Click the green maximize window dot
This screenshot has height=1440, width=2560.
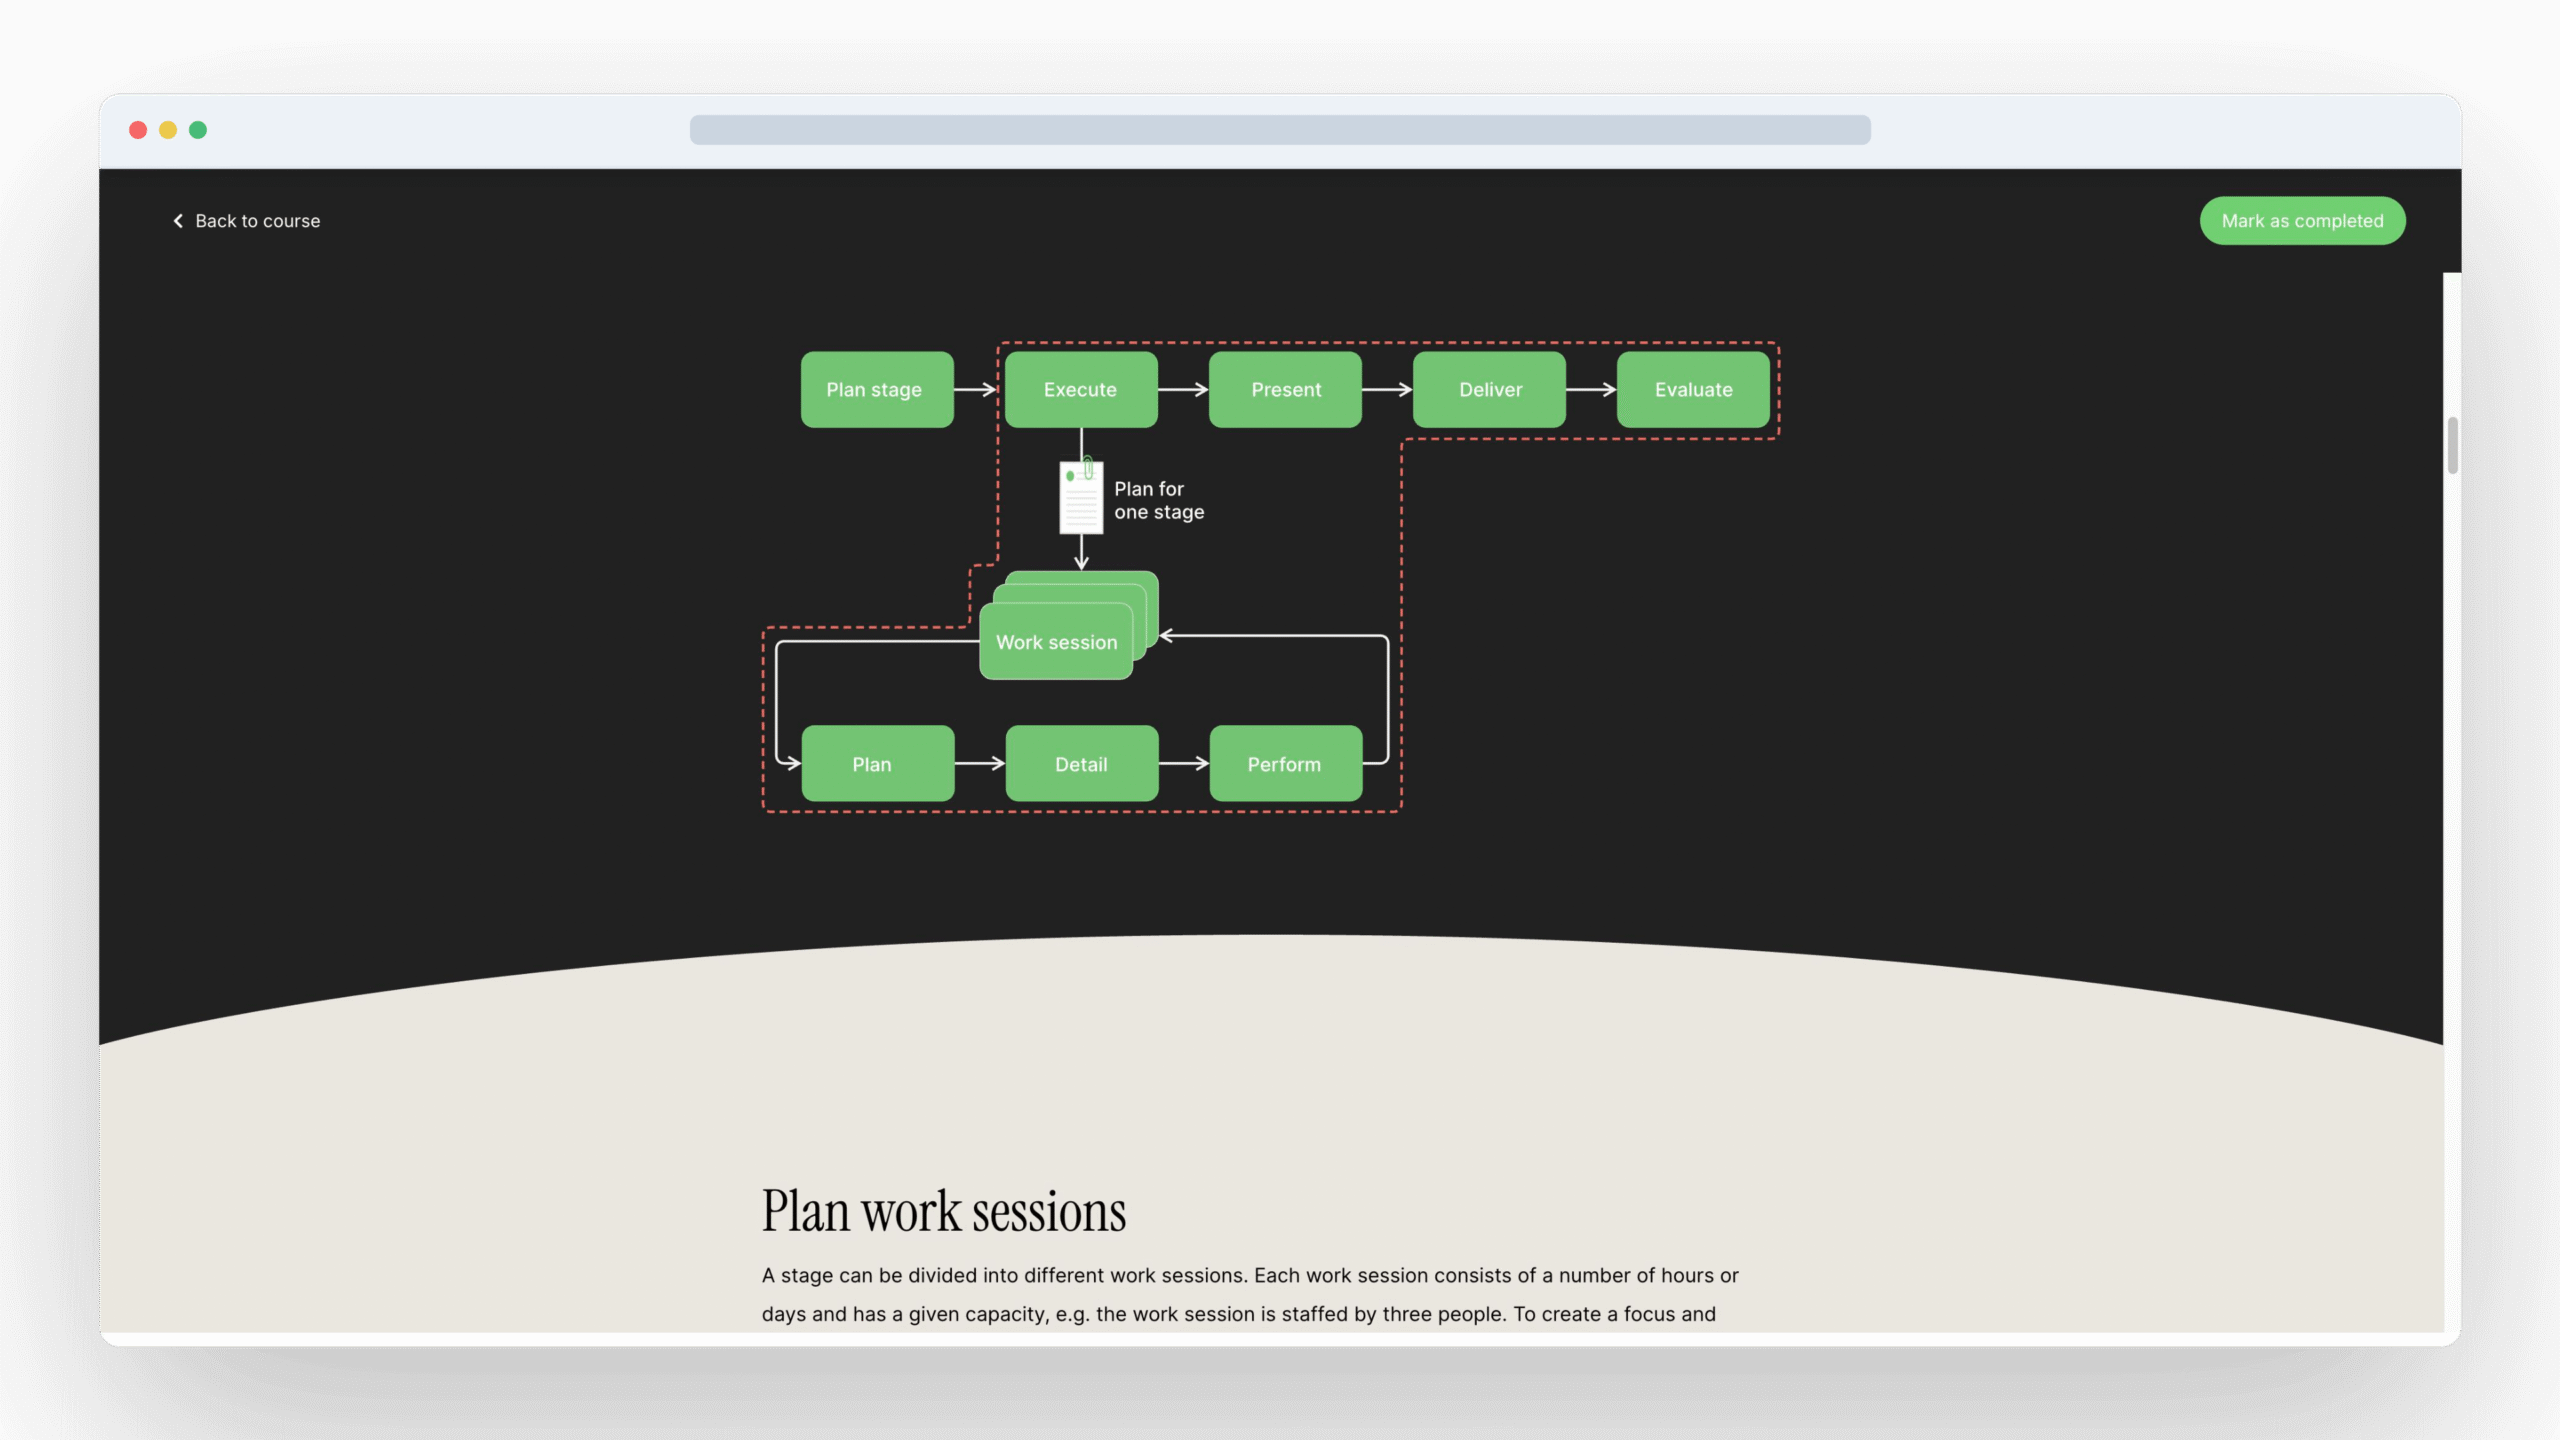click(198, 130)
